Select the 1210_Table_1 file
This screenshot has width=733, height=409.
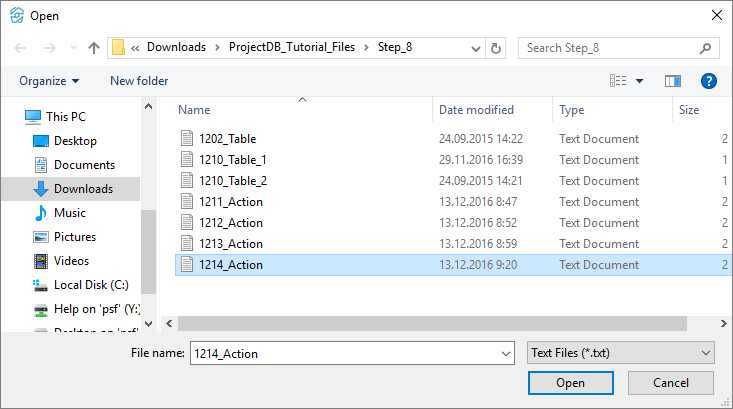tap(232, 160)
